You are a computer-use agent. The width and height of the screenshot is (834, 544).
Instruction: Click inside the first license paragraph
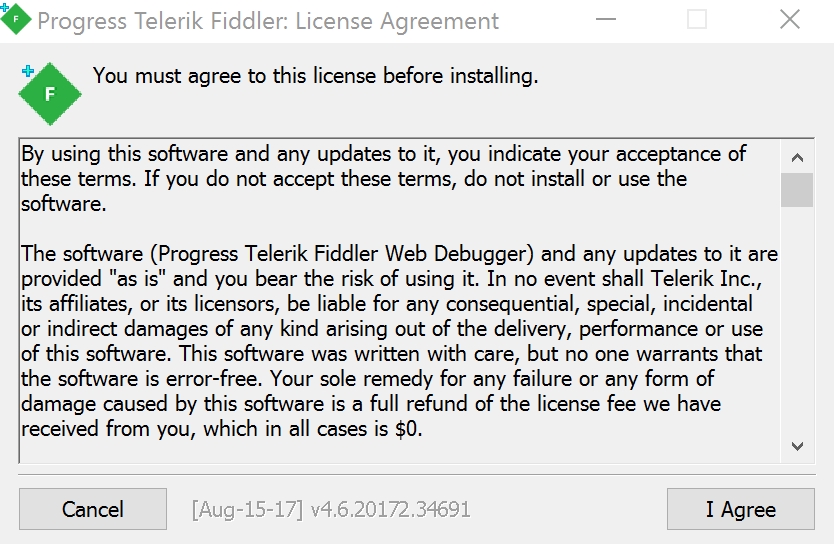(x=380, y=178)
